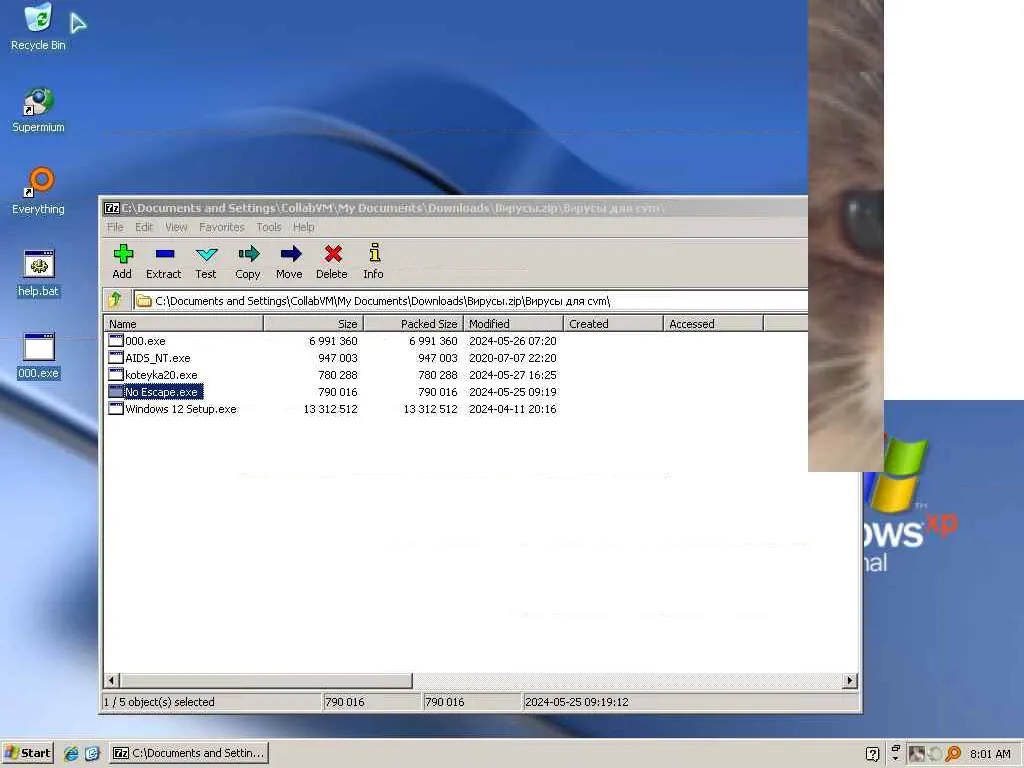Select the No Escape.exe file icon

pyautogui.click(x=116, y=391)
